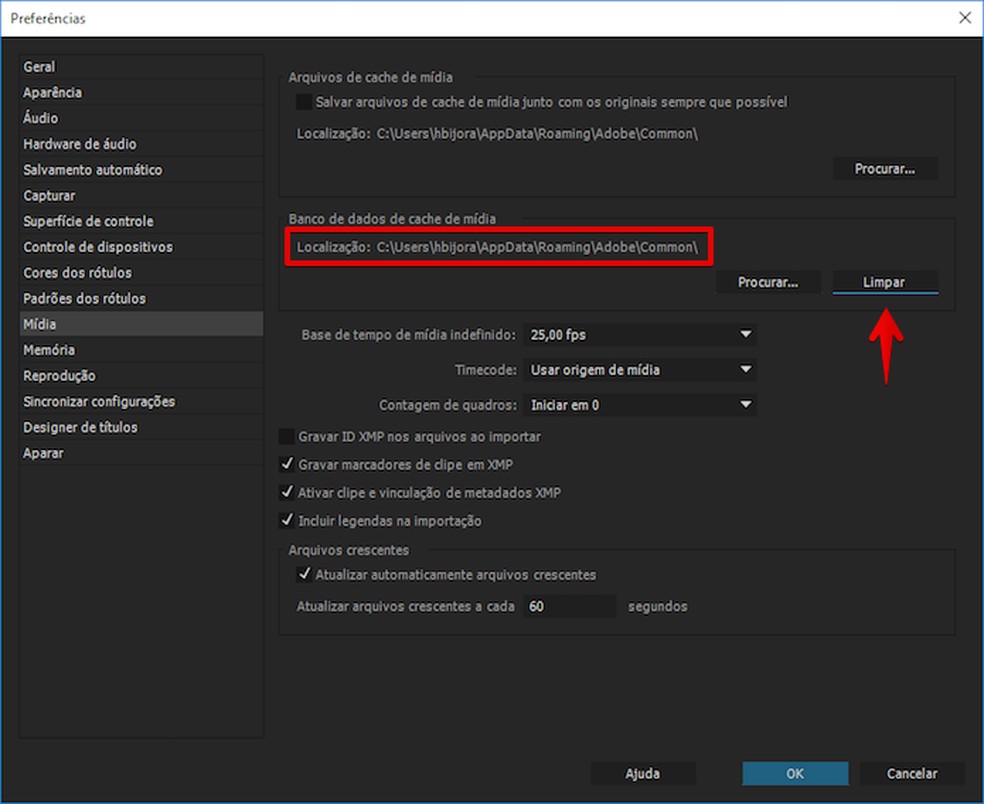Click Procurar for media cache files
This screenshot has width=984, height=804.
[885, 169]
